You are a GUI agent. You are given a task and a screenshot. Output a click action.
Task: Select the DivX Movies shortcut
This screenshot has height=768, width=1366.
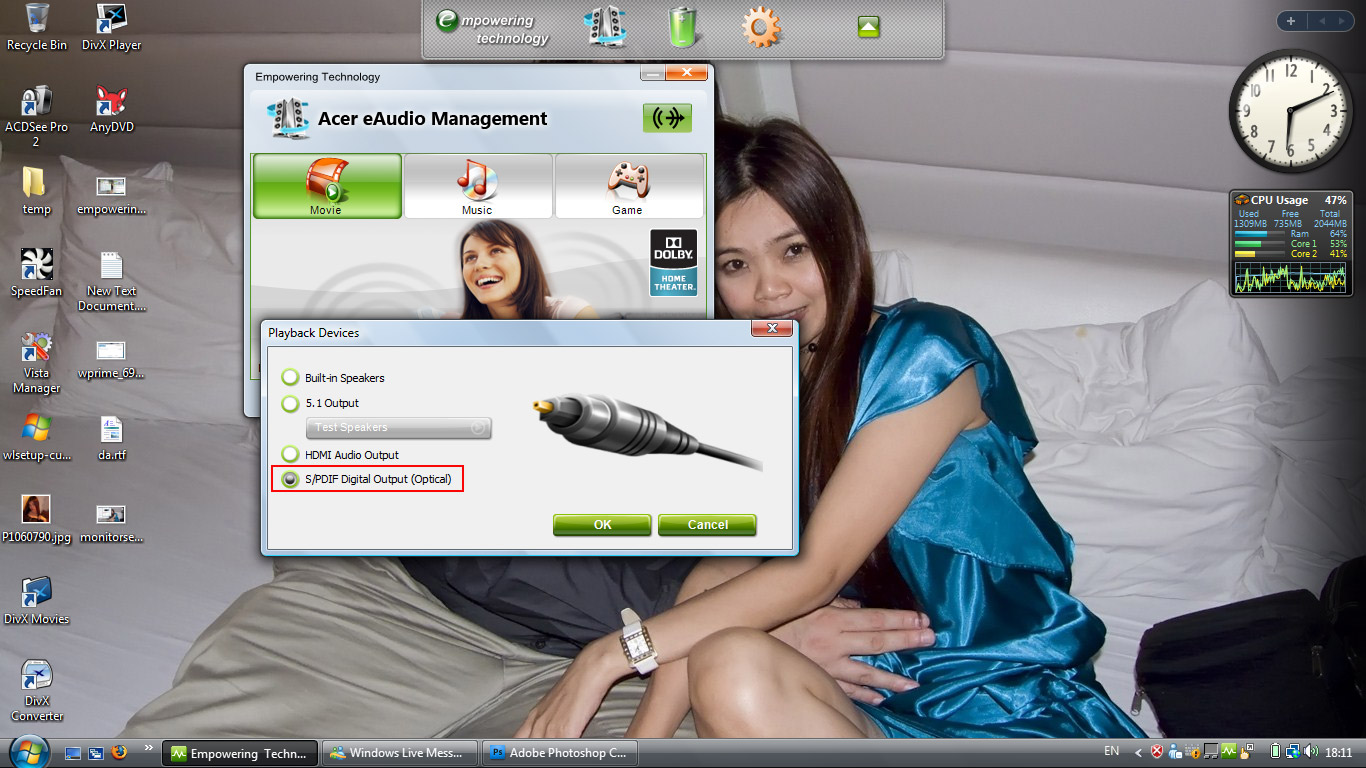pos(37,601)
